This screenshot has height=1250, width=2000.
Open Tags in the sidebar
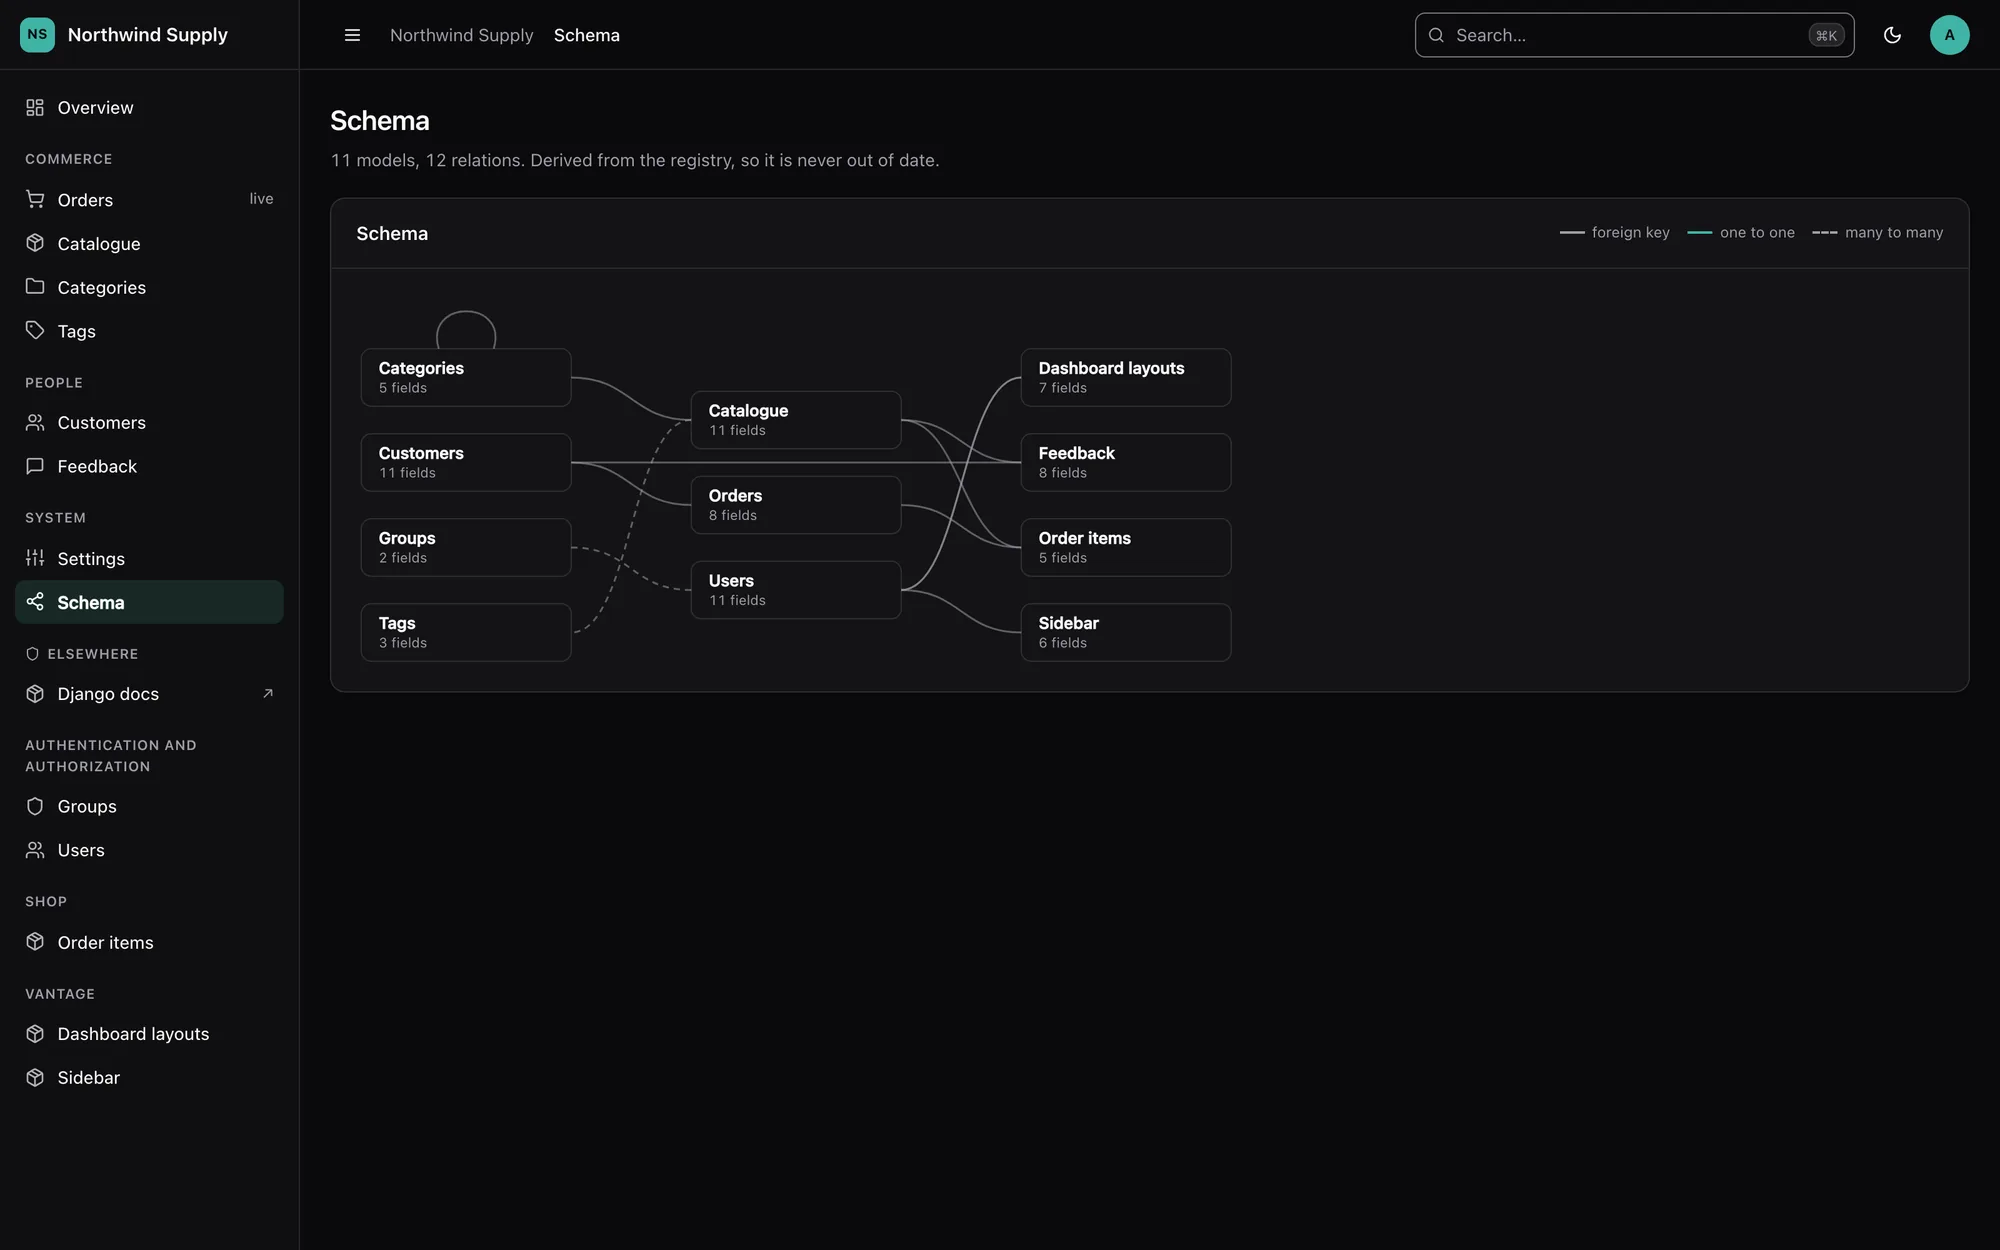point(149,331)
